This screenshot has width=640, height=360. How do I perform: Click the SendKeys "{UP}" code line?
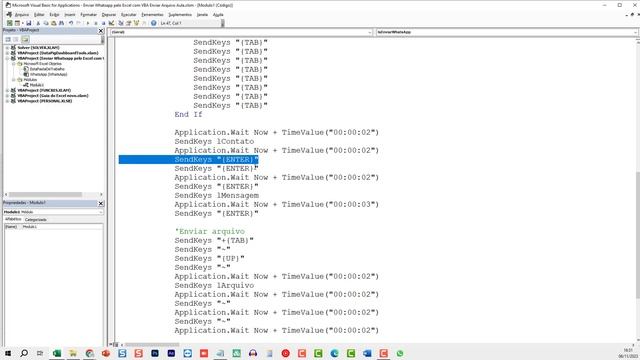click(209, 258)
